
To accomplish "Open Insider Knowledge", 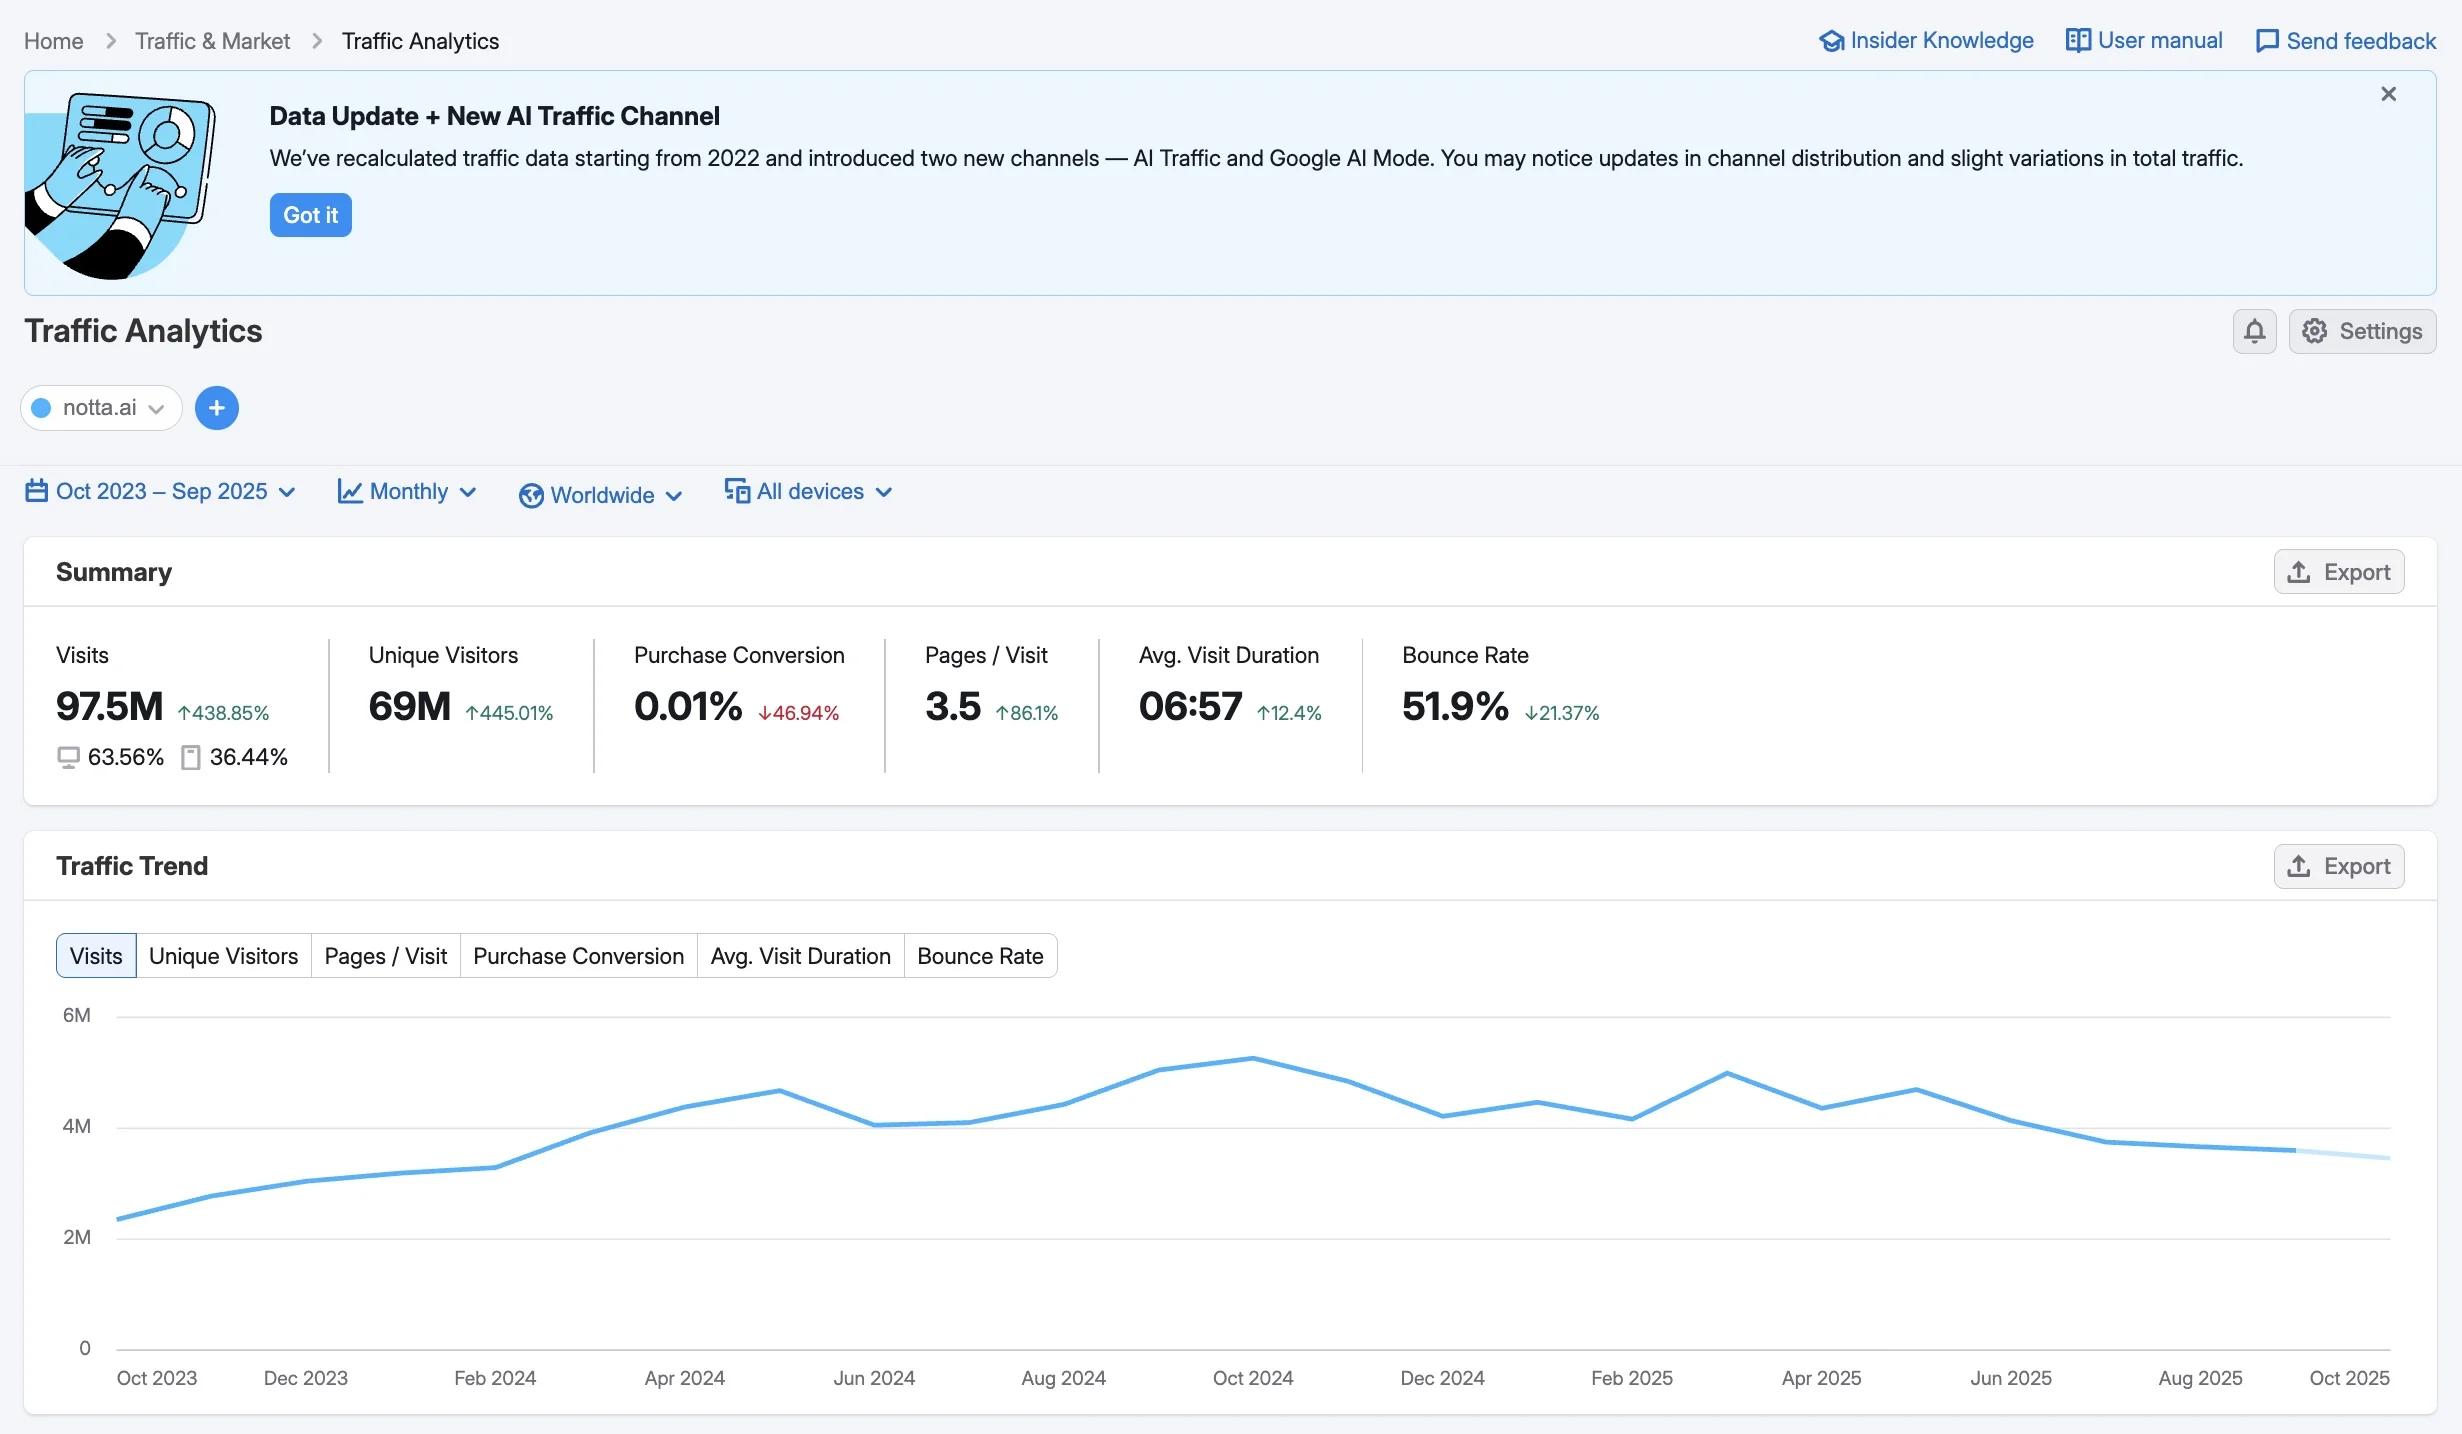I will [x=1925, y=40].
